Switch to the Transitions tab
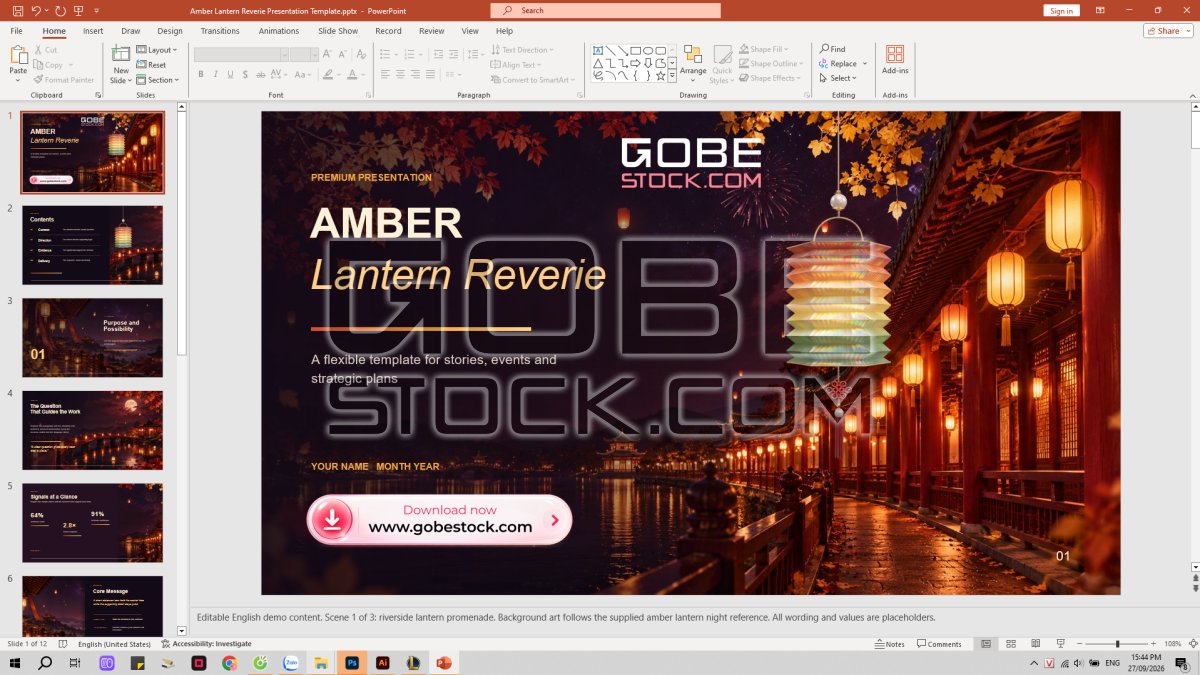This screenshot has height=675, width=1200. (220, 31)
